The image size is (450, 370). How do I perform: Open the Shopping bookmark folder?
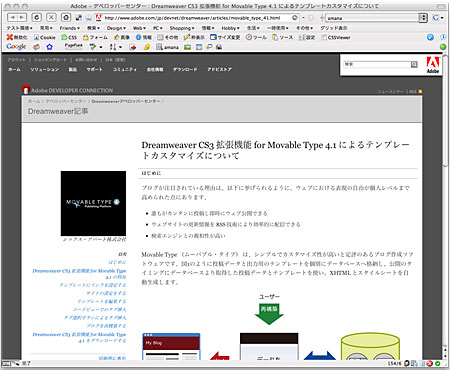tap(182, 28)
